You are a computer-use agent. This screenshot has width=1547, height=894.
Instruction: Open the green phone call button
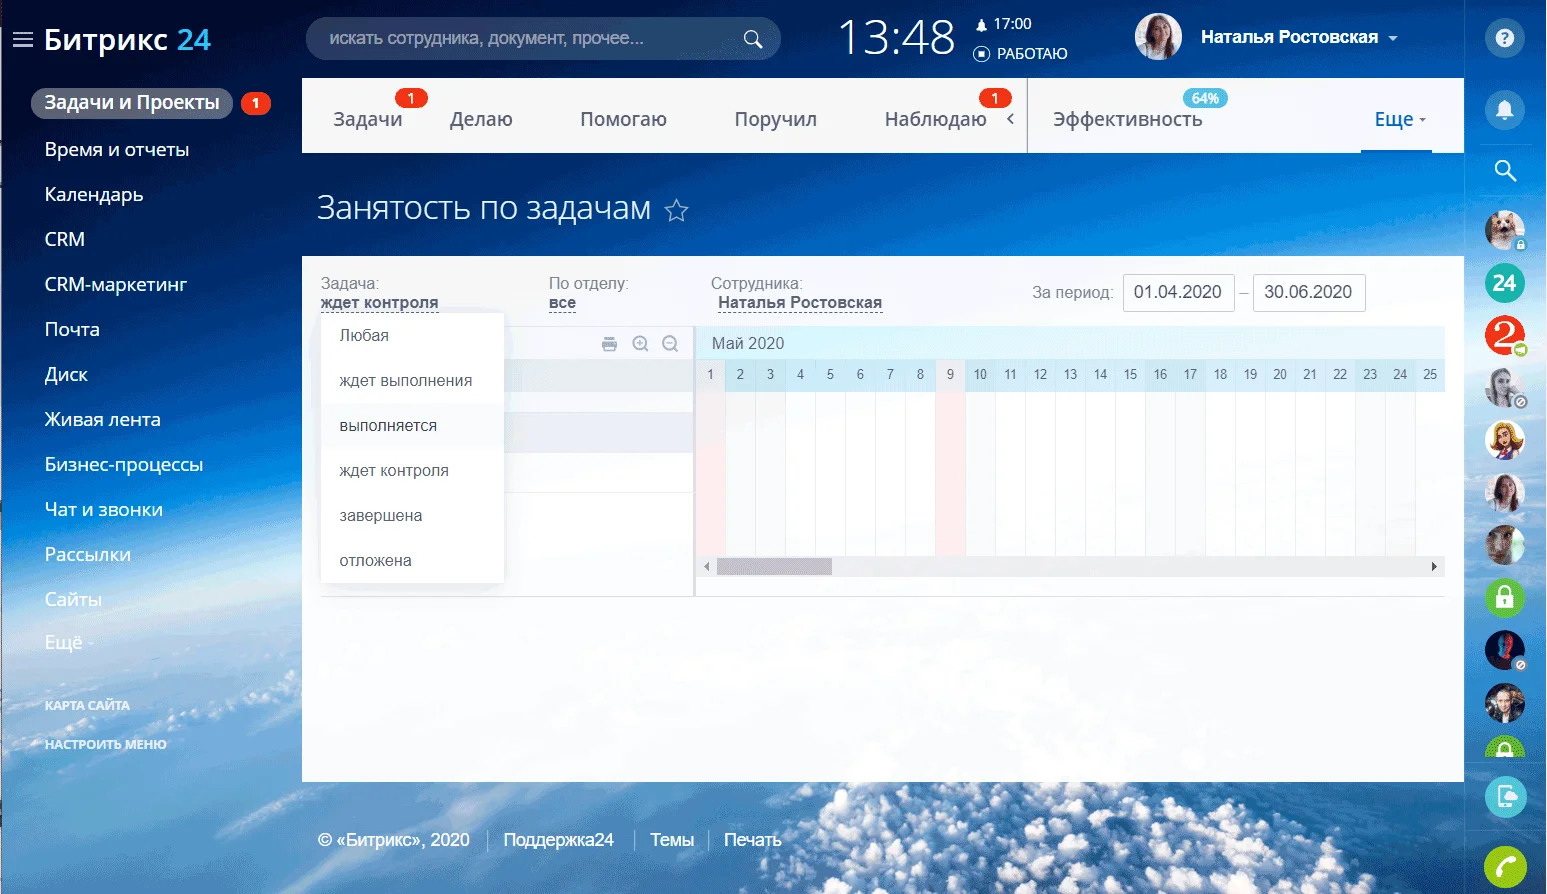click(x=1504, y=867)
